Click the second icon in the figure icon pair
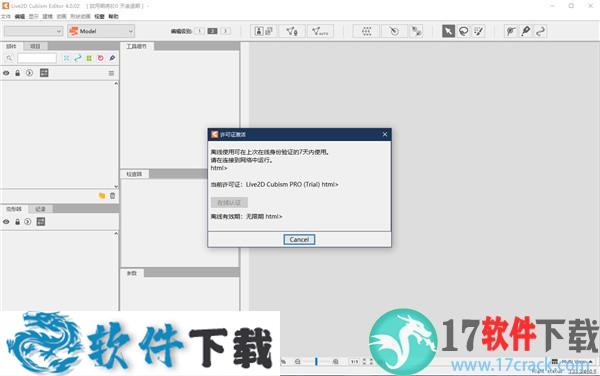The height and width of the screenshot is (376, 600). pyautogui.click(x=269, y=31)
